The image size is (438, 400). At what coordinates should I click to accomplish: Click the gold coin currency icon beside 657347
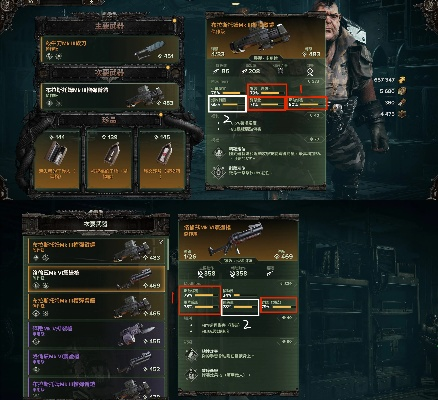(402, 80)
